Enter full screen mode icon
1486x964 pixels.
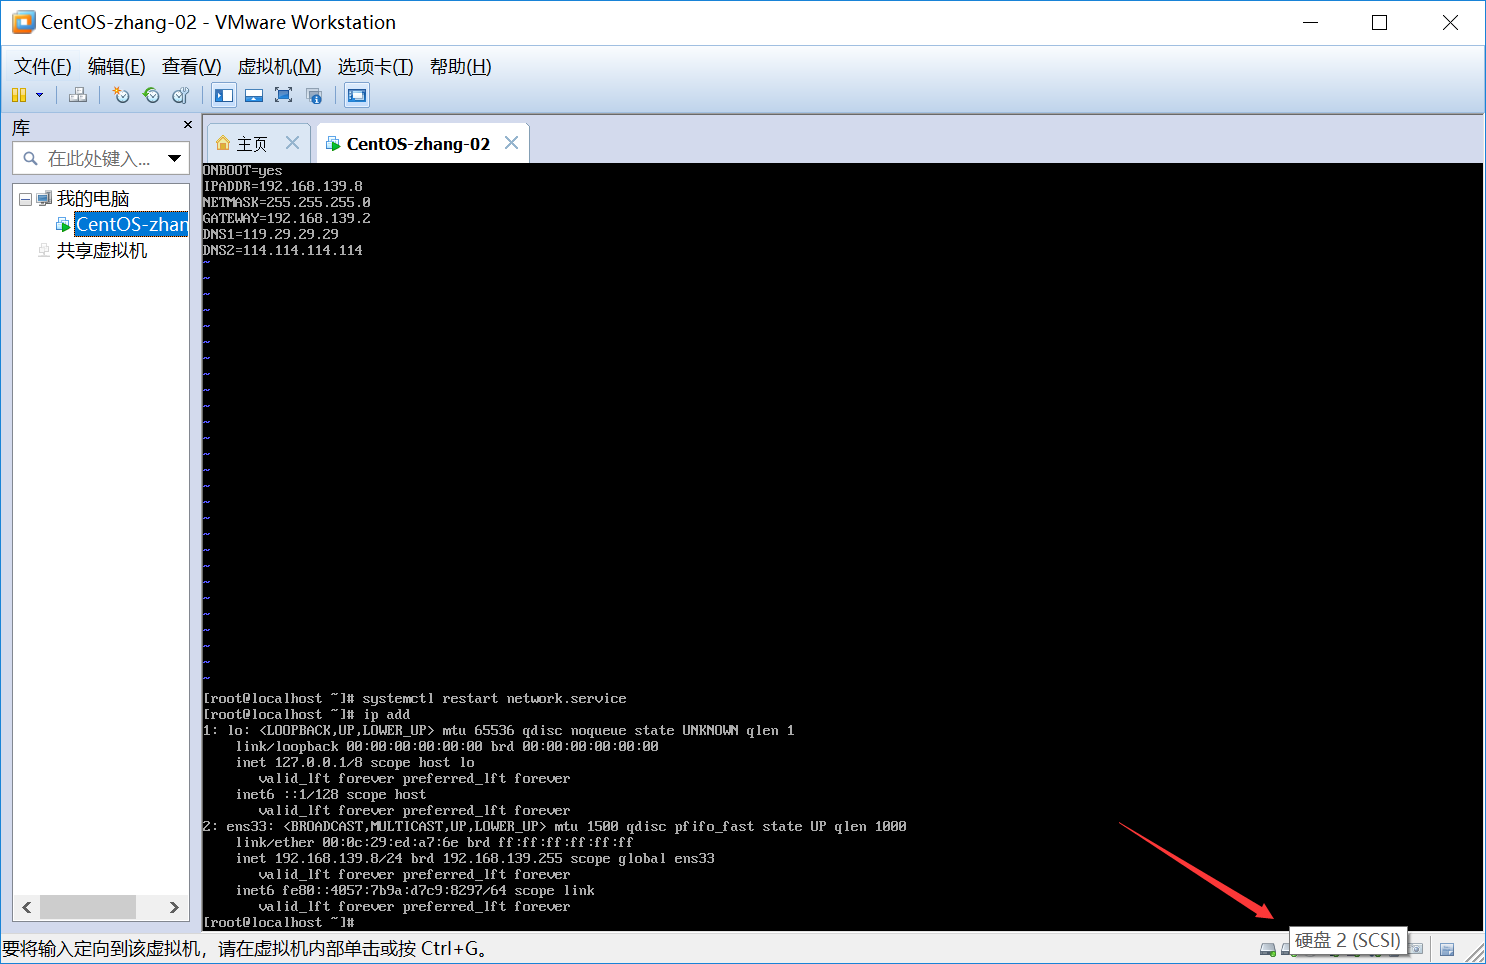tap(284, 95)
